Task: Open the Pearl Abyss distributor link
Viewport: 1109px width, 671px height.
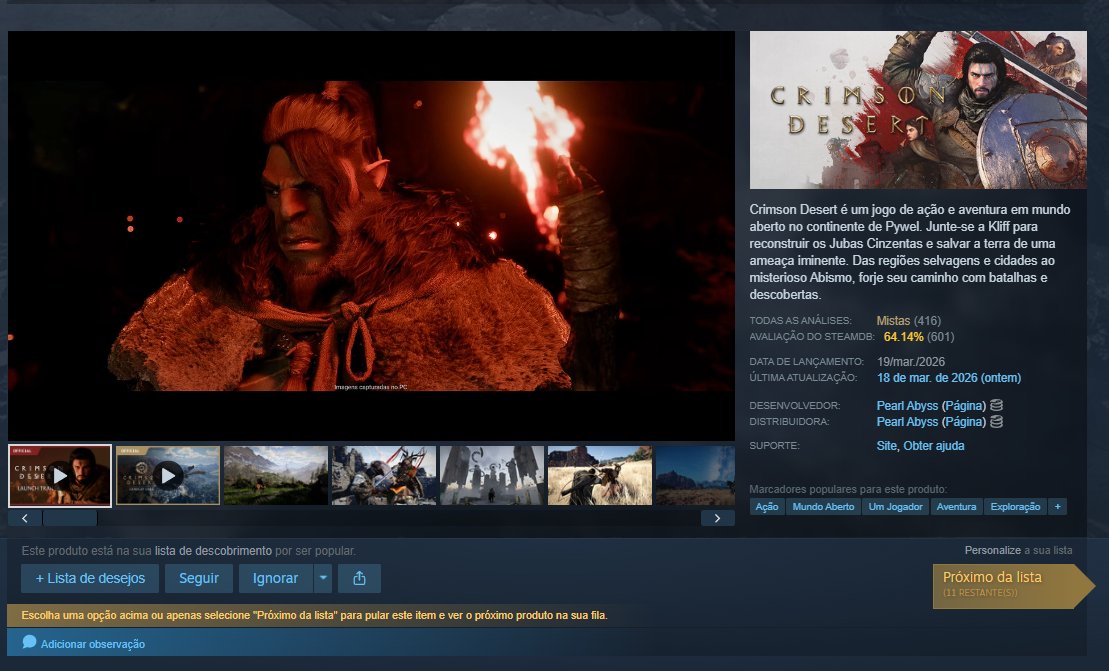Action: (x=907, y=422)
